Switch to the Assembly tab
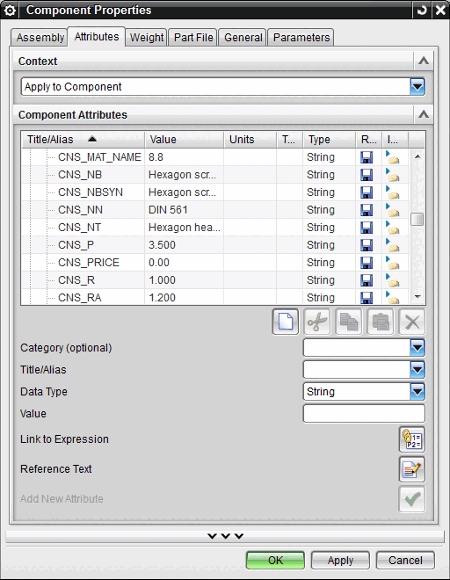This screenshot has width=450, height=580. point(40,37)
